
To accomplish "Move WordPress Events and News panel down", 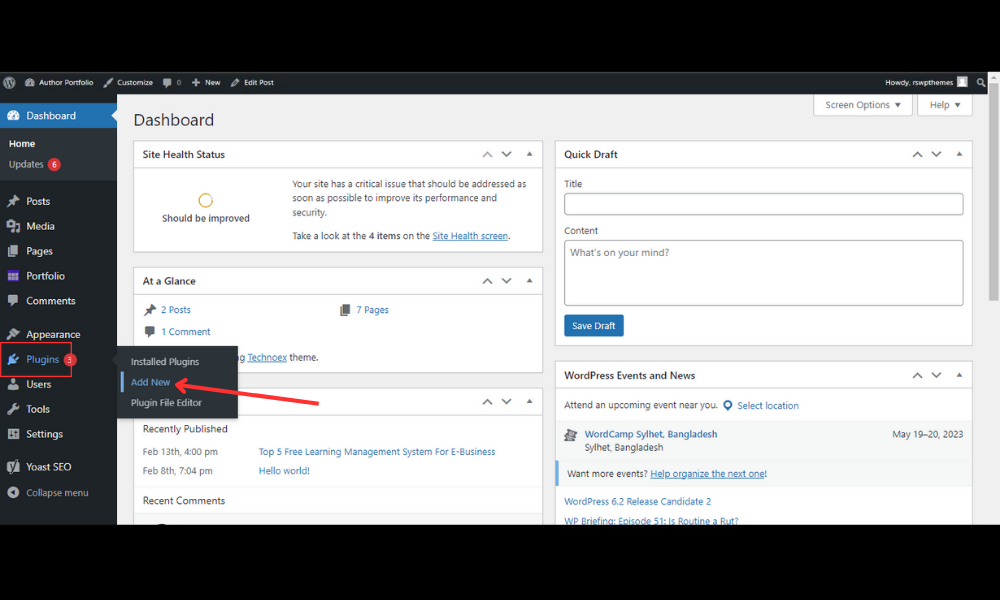I will click(x=936, y=376).
